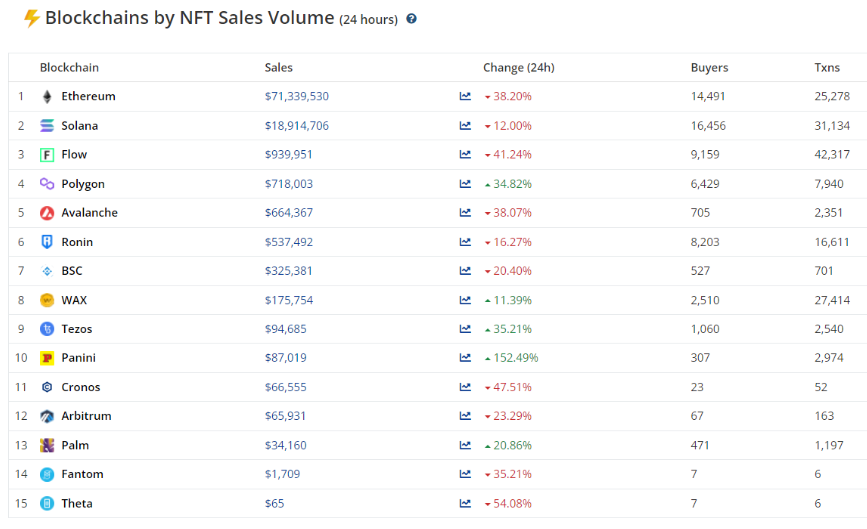Open the chart icon in Arbitrum row

tap(465, 416)
